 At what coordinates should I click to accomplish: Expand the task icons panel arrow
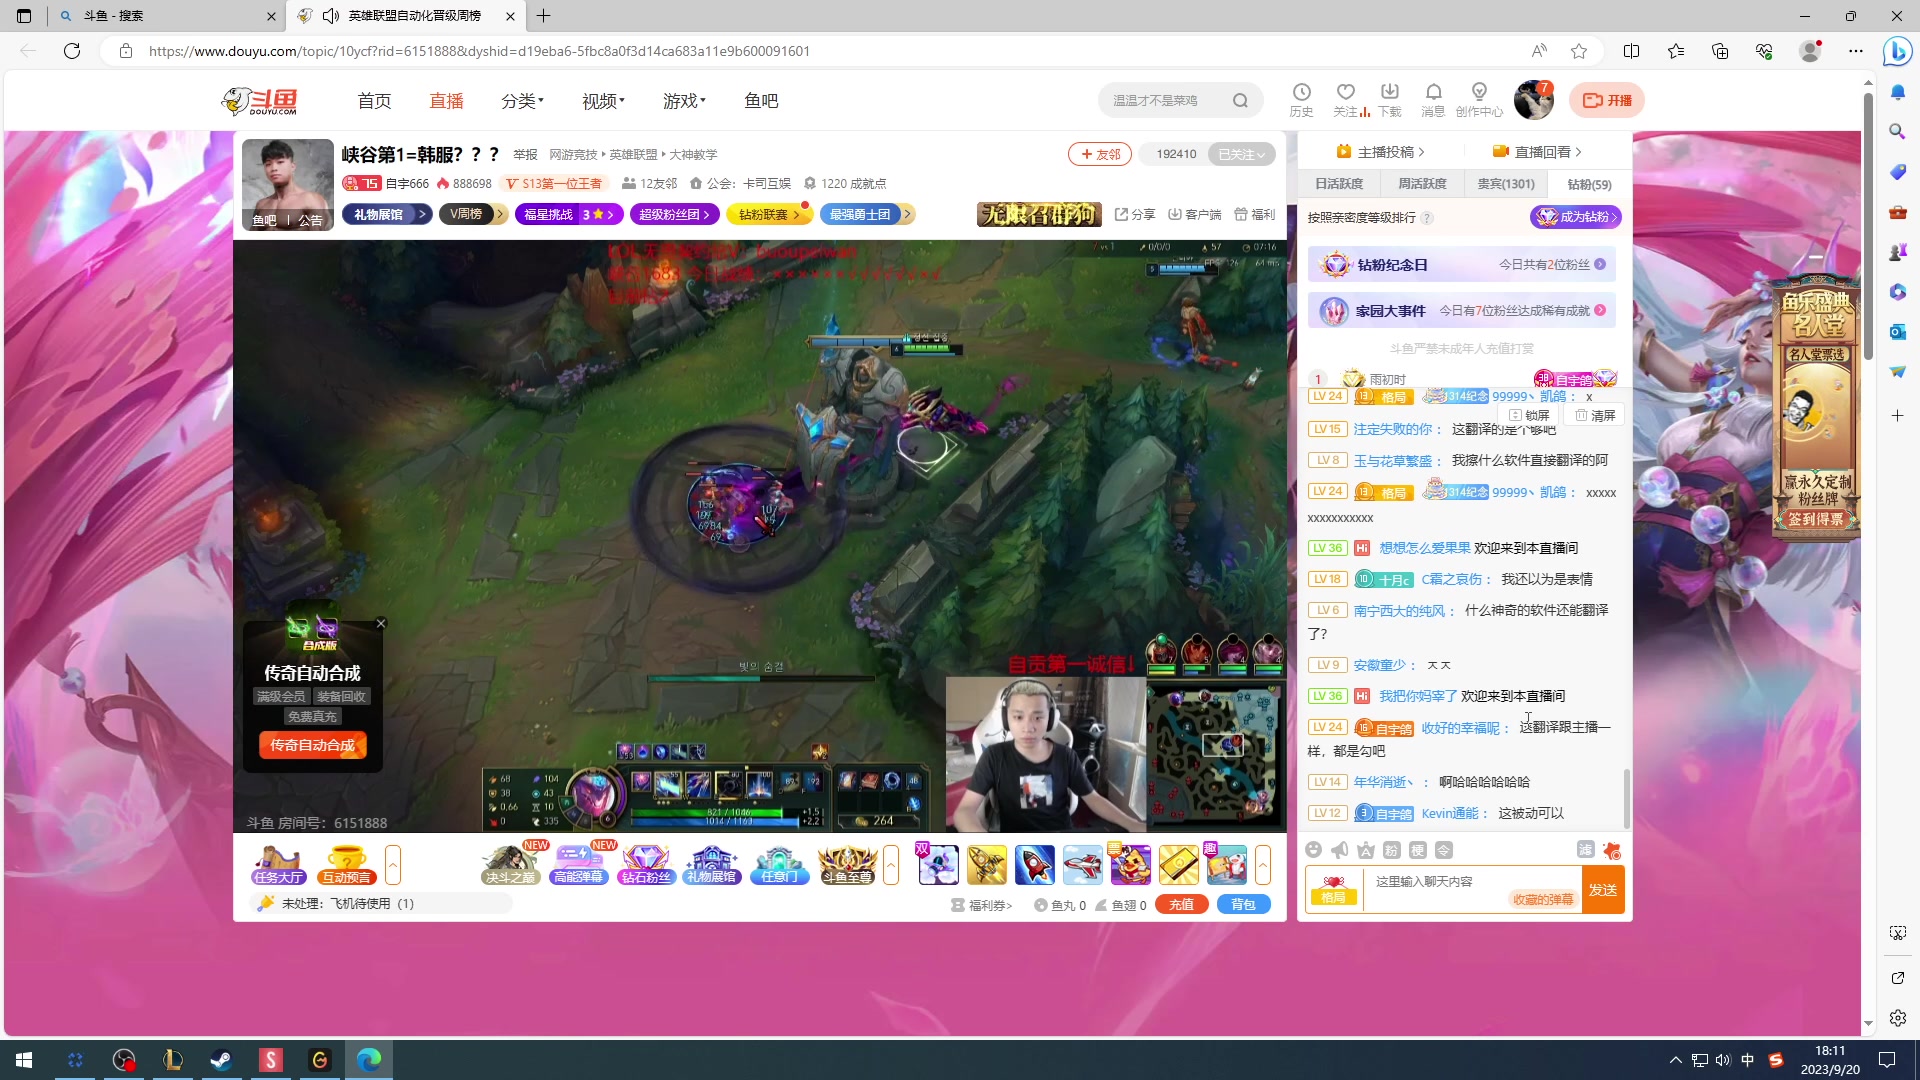[393, 865]
